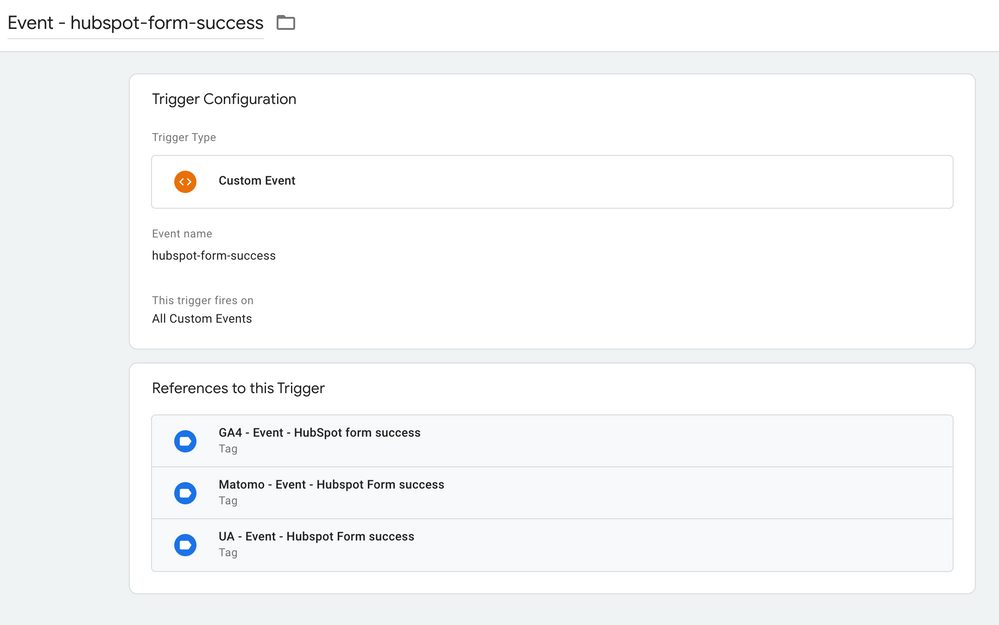The image size is (999, 625).
Task: Click the folder icon beside trigger name
Action: click(285, 23)
